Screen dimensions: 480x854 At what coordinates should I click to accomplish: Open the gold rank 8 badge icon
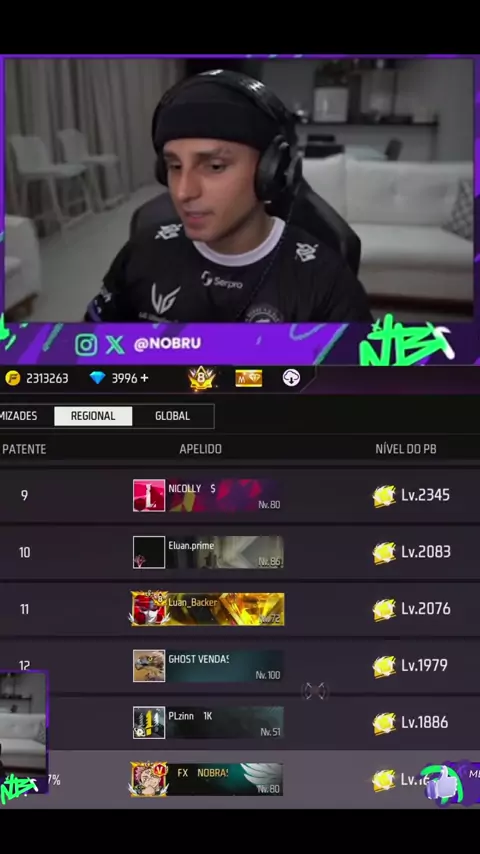point(202,378)
